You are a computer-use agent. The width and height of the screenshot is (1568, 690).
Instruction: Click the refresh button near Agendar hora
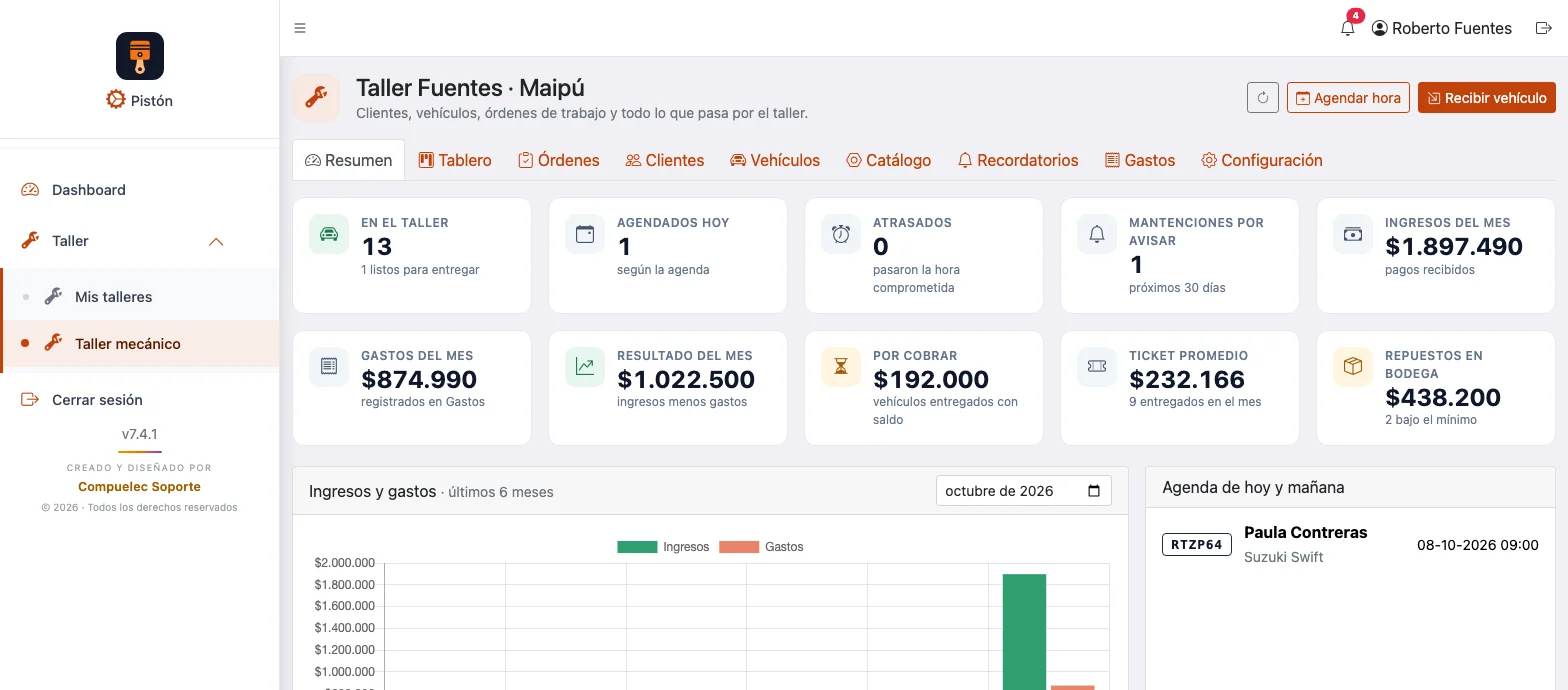point(1263,98)
